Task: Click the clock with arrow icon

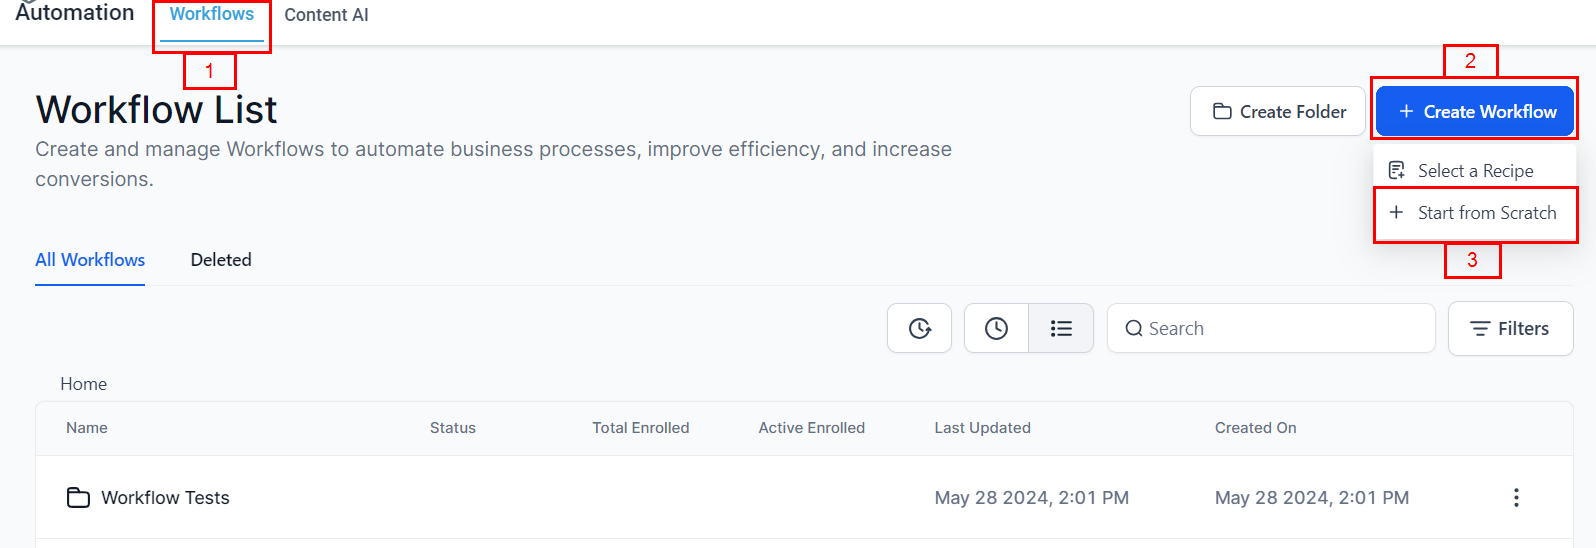Action: point(919,328)
